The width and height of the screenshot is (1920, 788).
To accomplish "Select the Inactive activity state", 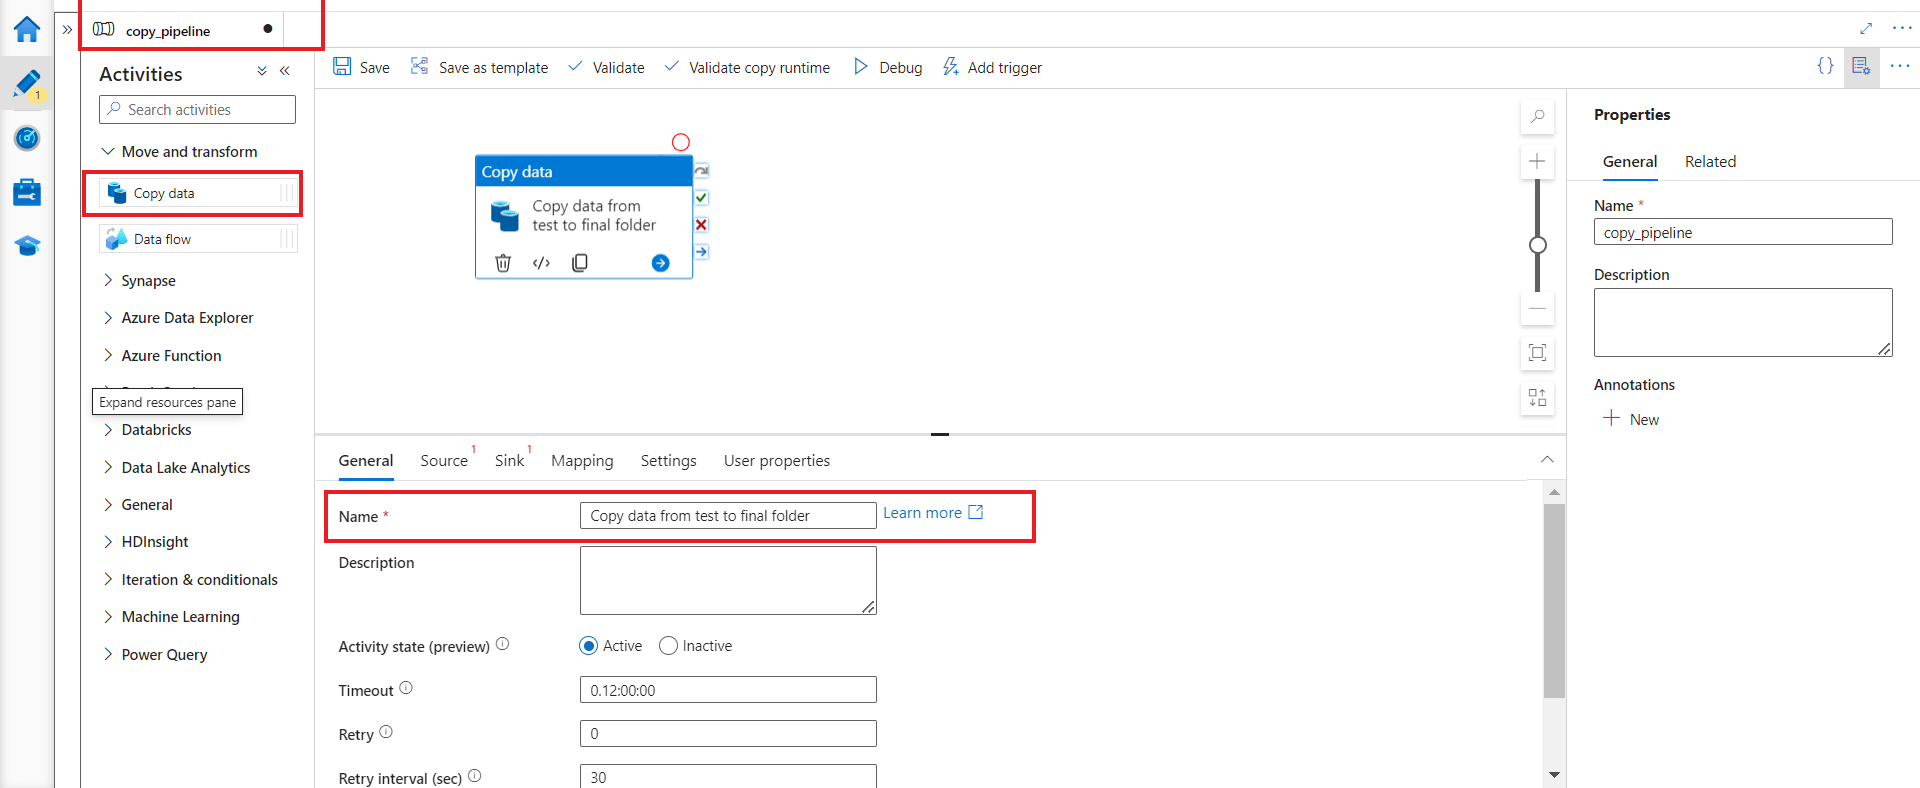I will pos(669,646).
